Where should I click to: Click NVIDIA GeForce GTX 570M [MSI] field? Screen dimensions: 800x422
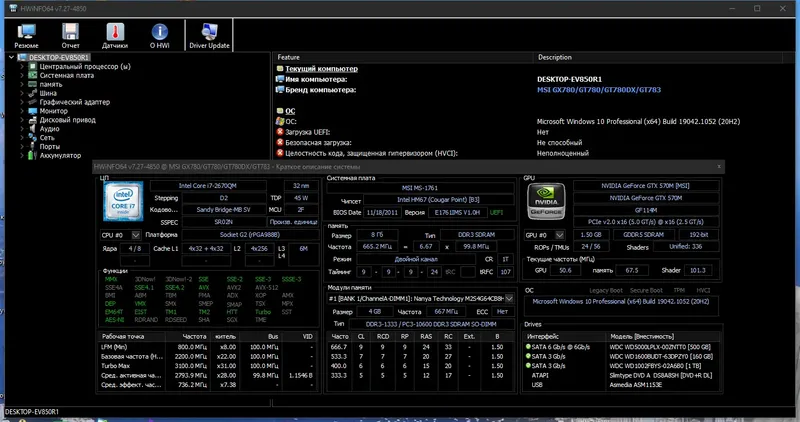(645, 186)
